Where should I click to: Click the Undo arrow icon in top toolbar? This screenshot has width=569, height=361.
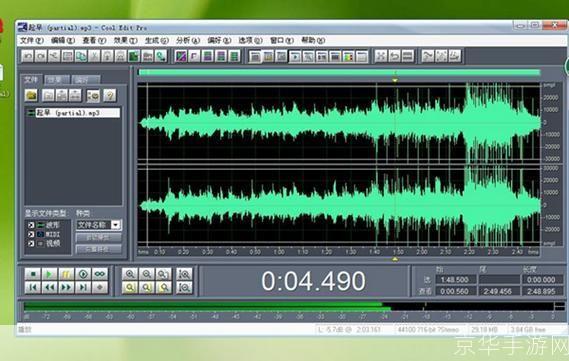[x=28, y=56]
